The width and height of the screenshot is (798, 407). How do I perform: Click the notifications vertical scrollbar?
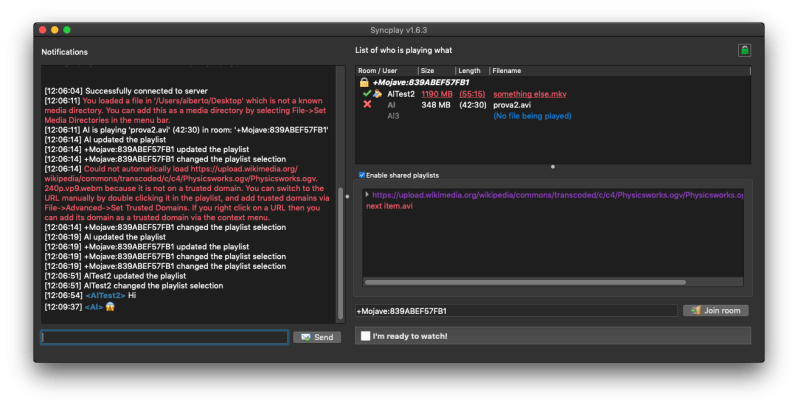[x=340, y=252]
